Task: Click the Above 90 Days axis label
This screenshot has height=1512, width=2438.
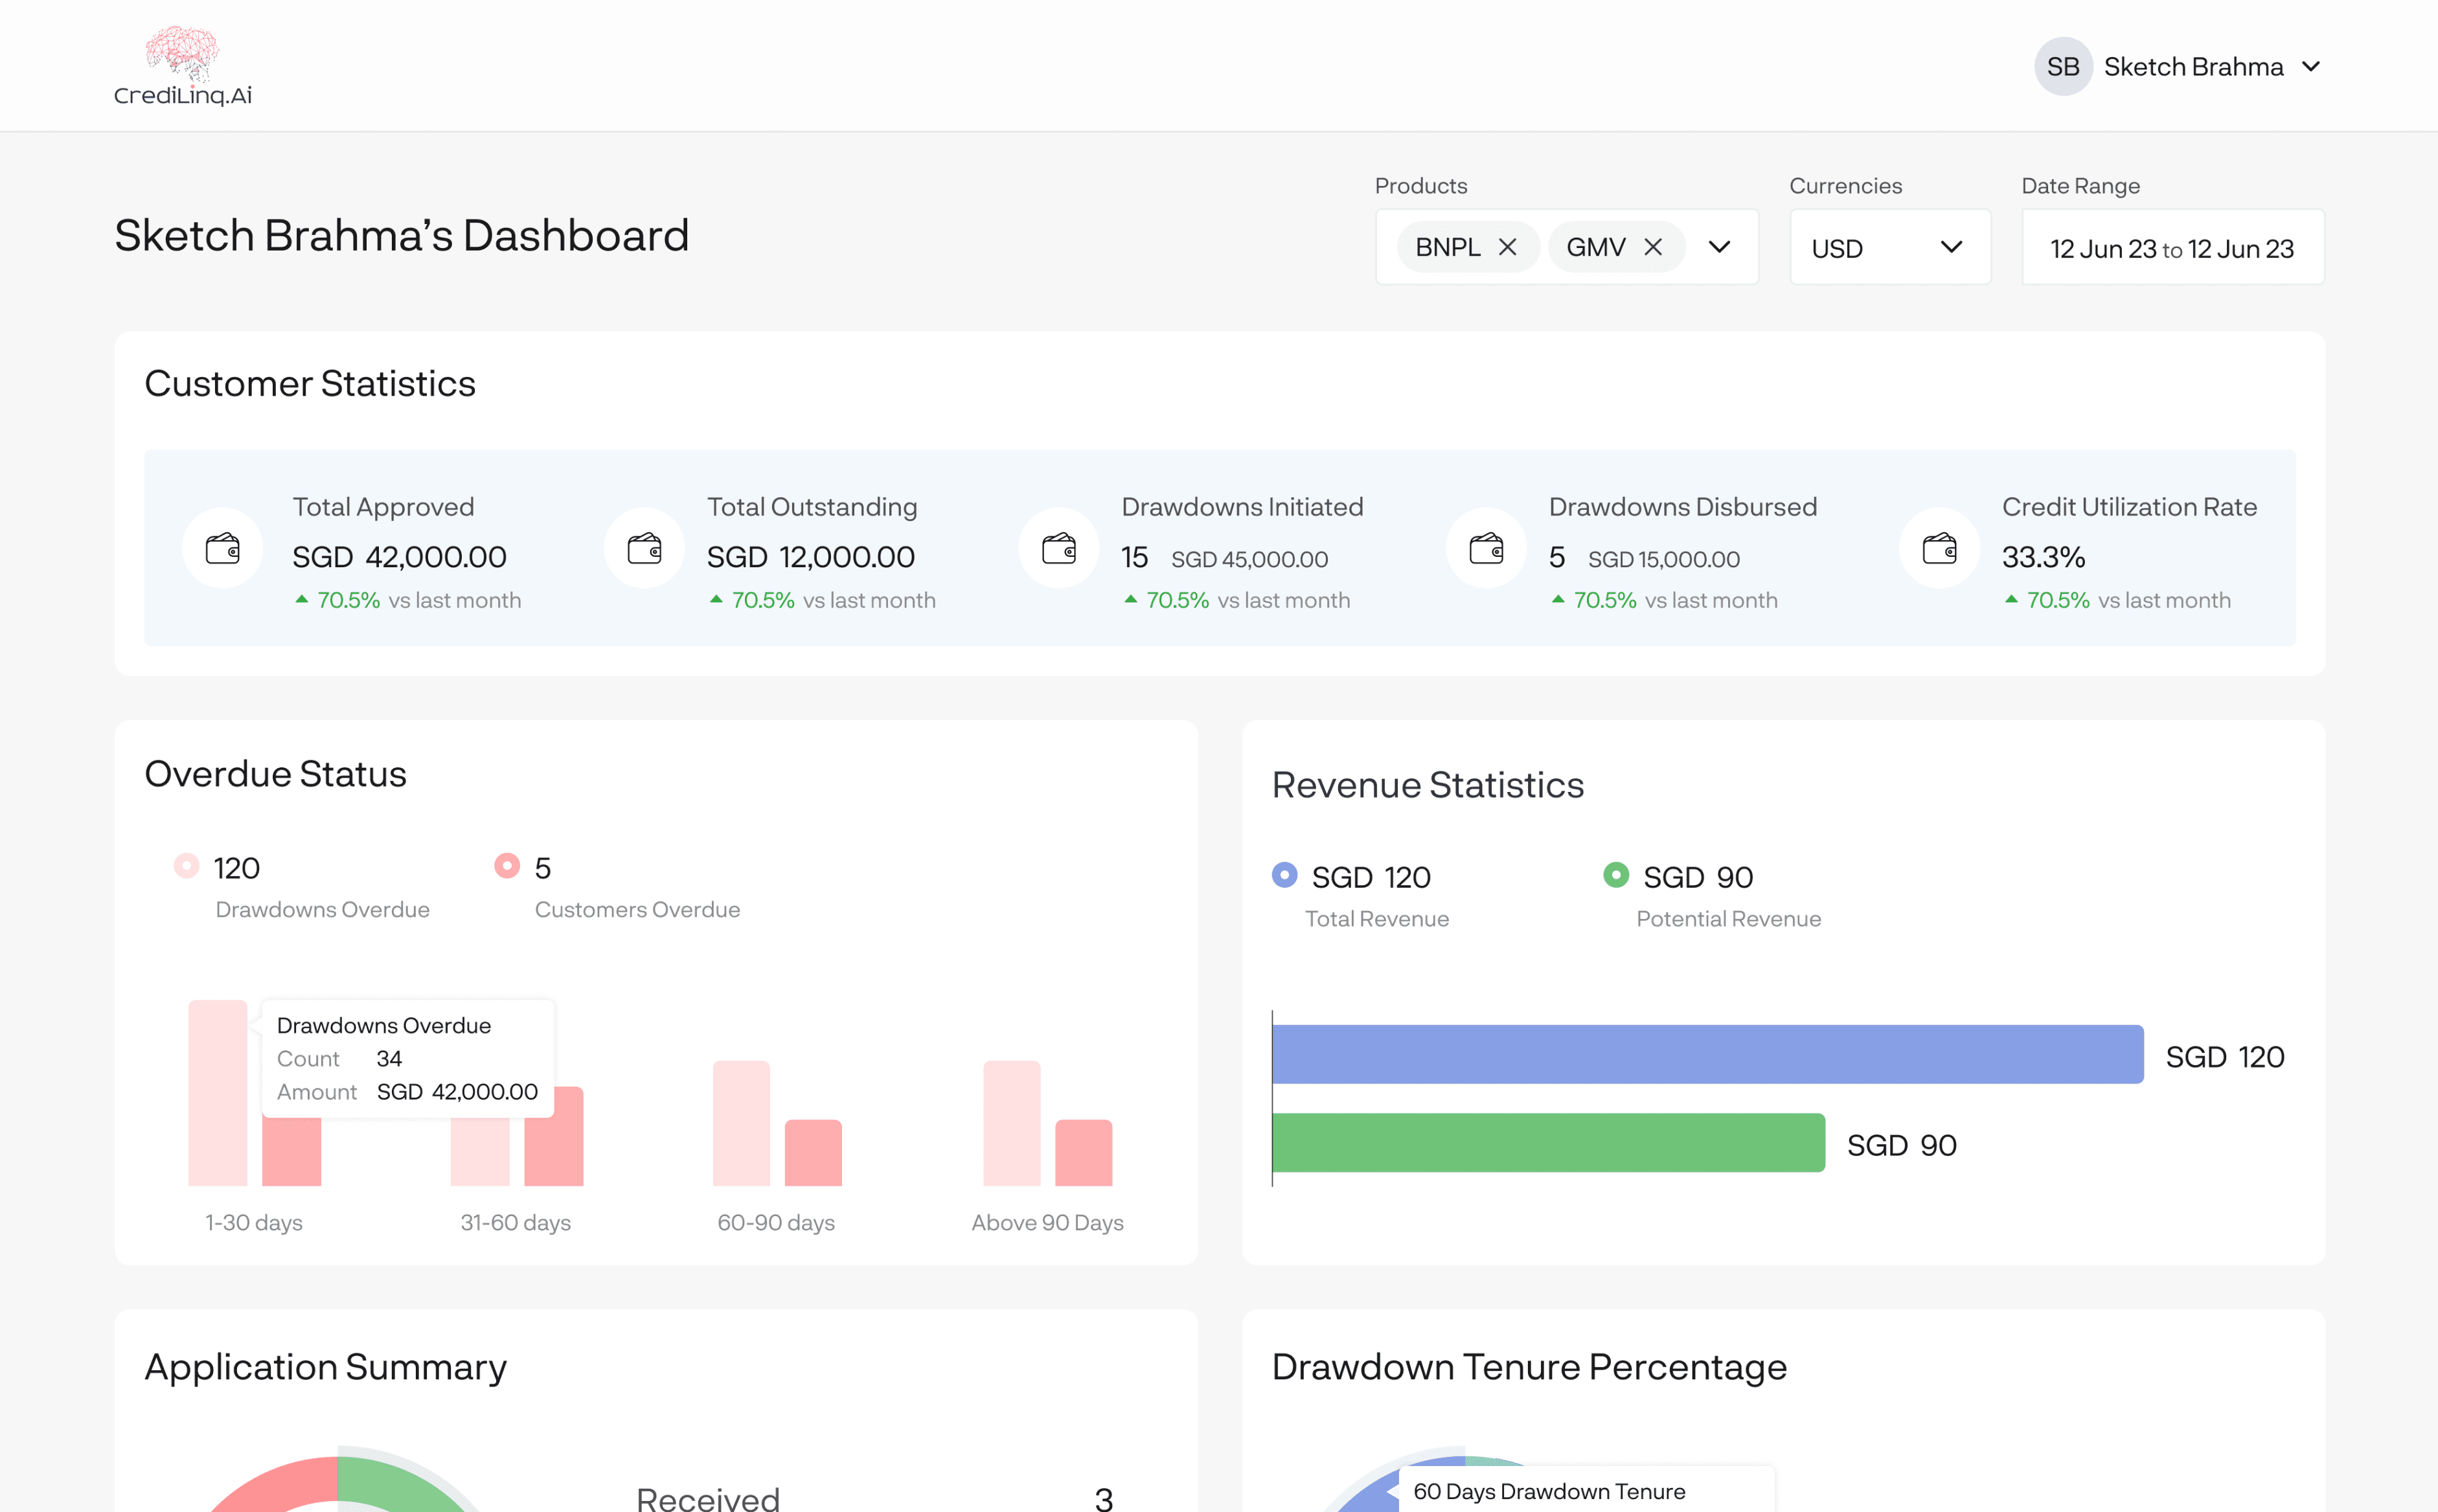Action: pos(1047,1222)
